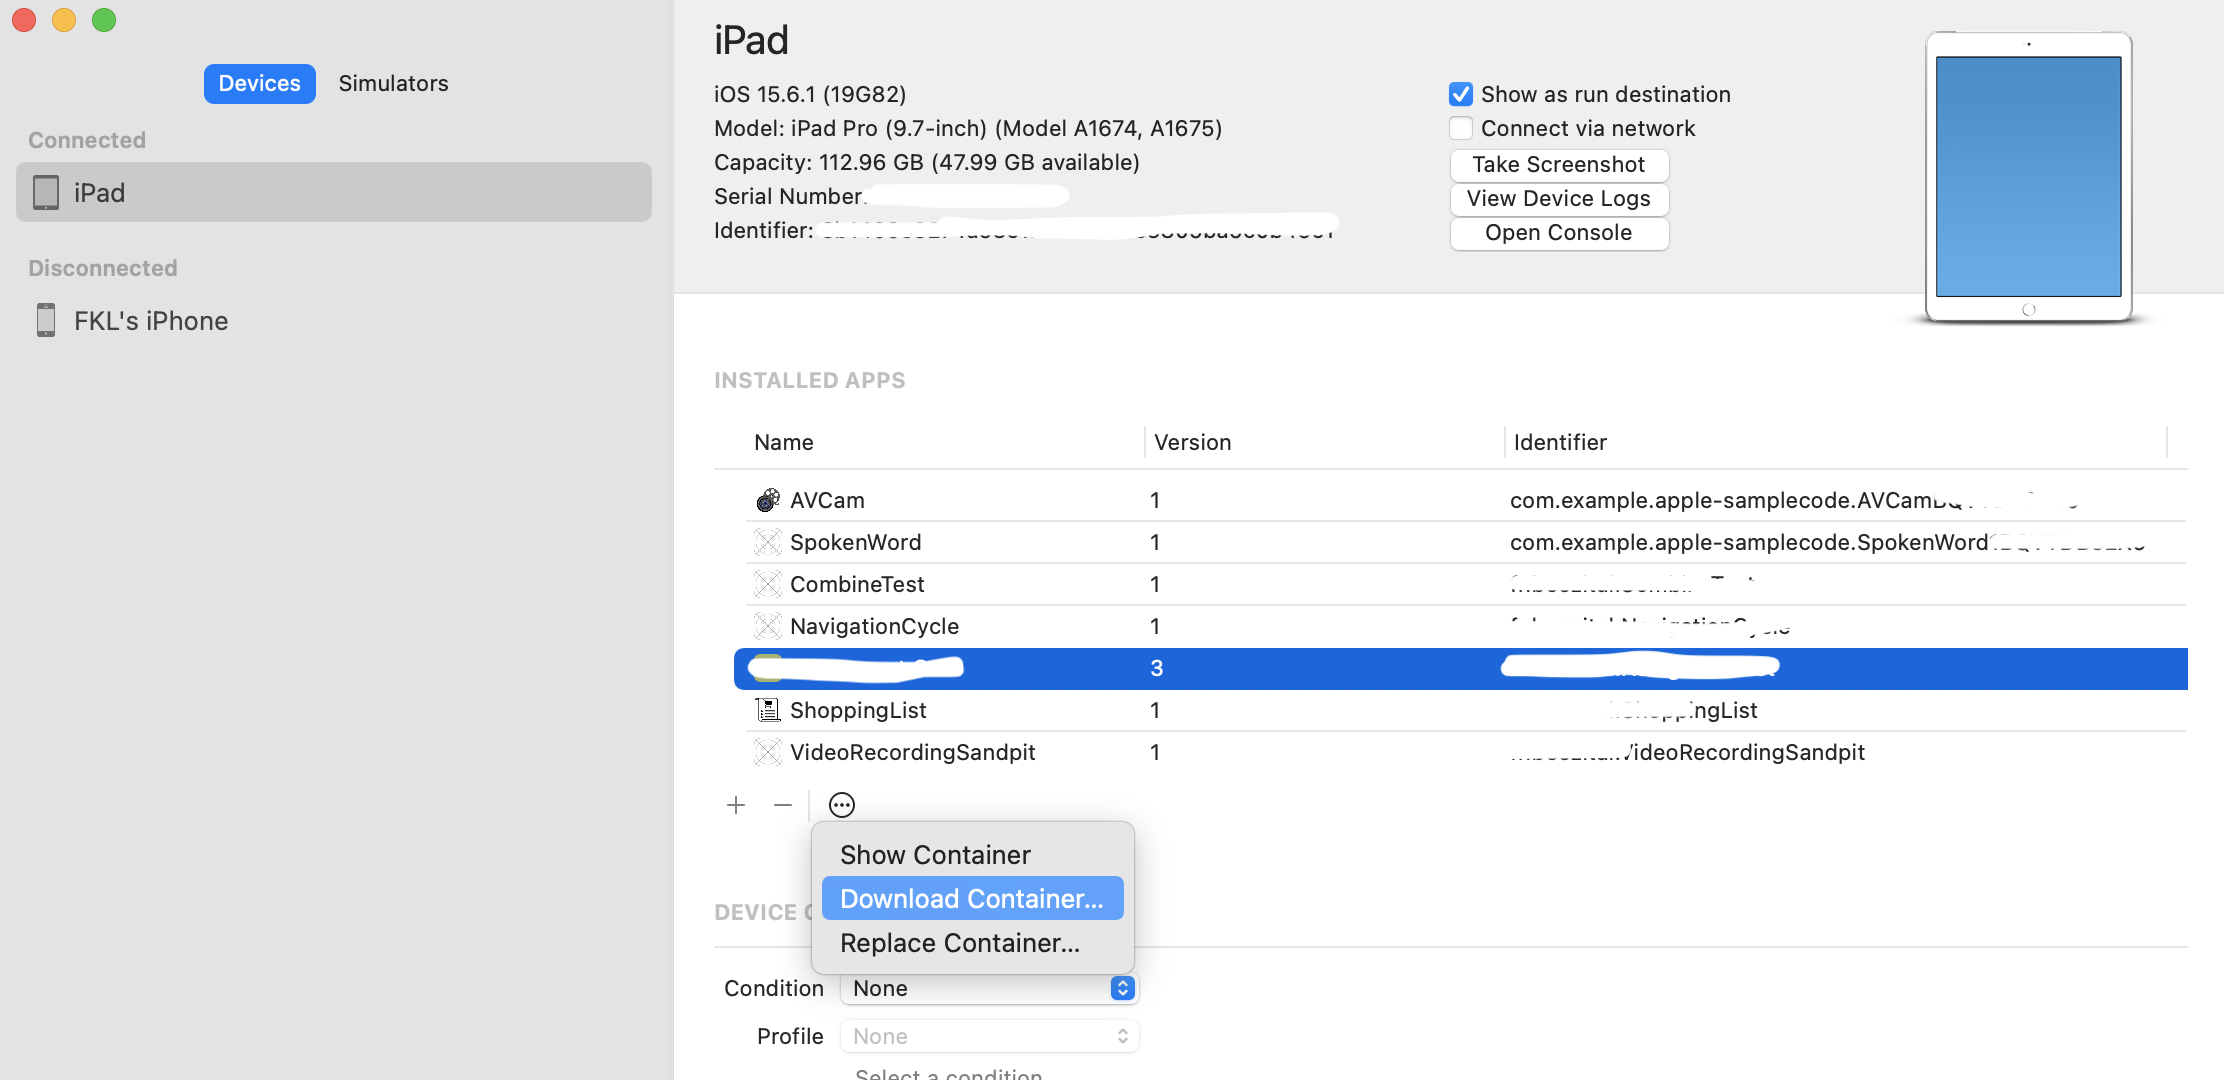
Task: Choose Replace Container… menu item
Action: (973, 943)
